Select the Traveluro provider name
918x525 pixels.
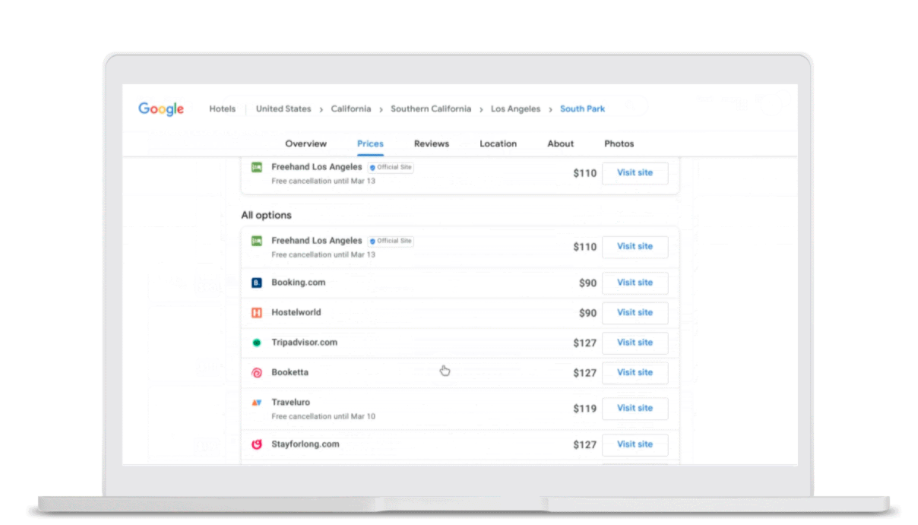(291, 402)
